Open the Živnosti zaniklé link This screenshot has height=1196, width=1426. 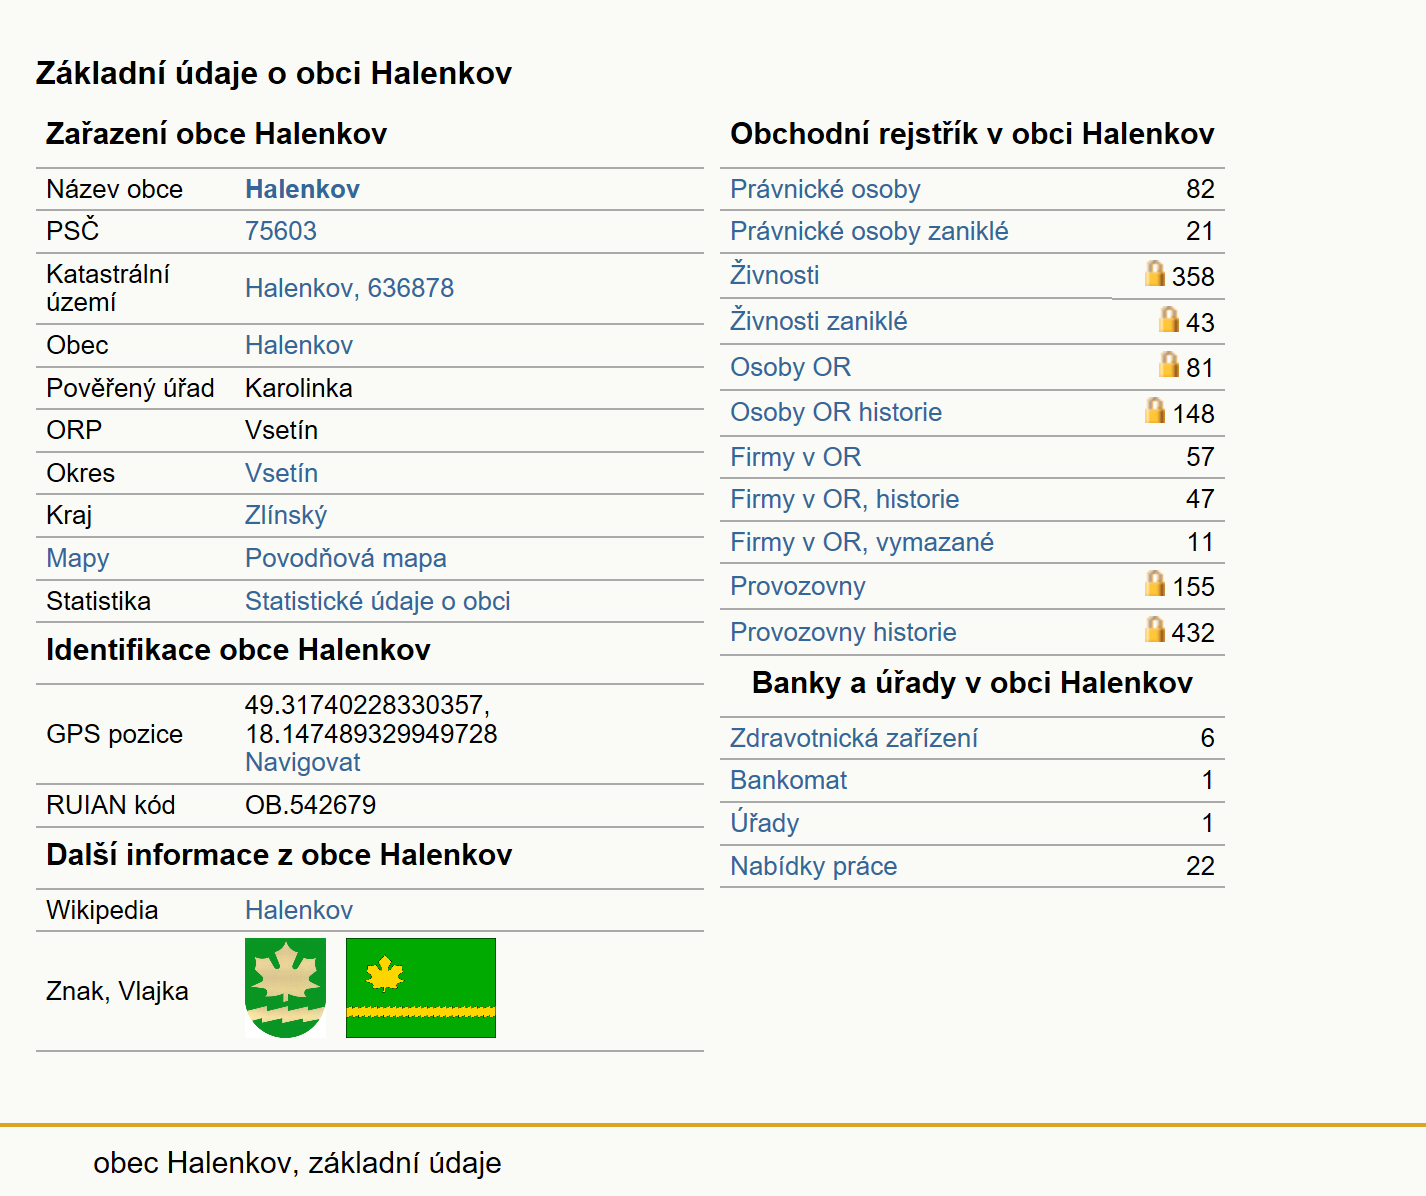pyautogui.click(x=819, y=321)
